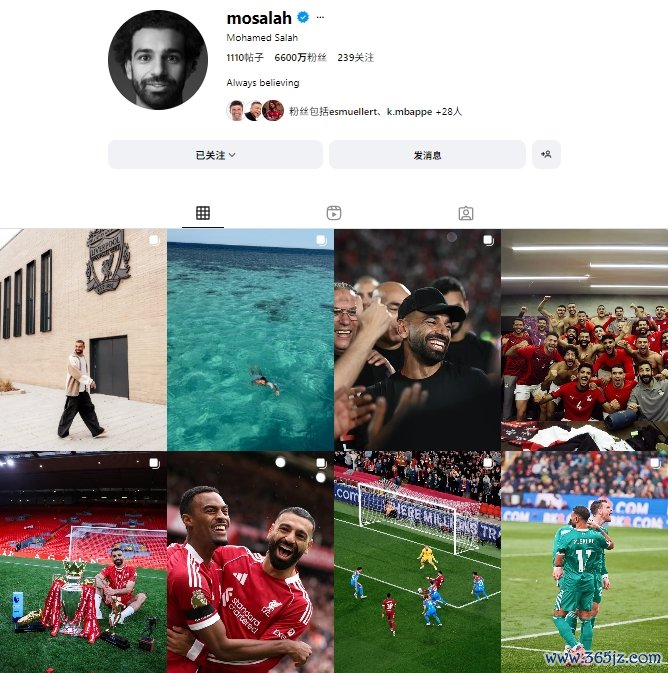Click carousel icon on black cap post
Screen dimensions: 668x673
pyautogui.click(x=488, y=240)
